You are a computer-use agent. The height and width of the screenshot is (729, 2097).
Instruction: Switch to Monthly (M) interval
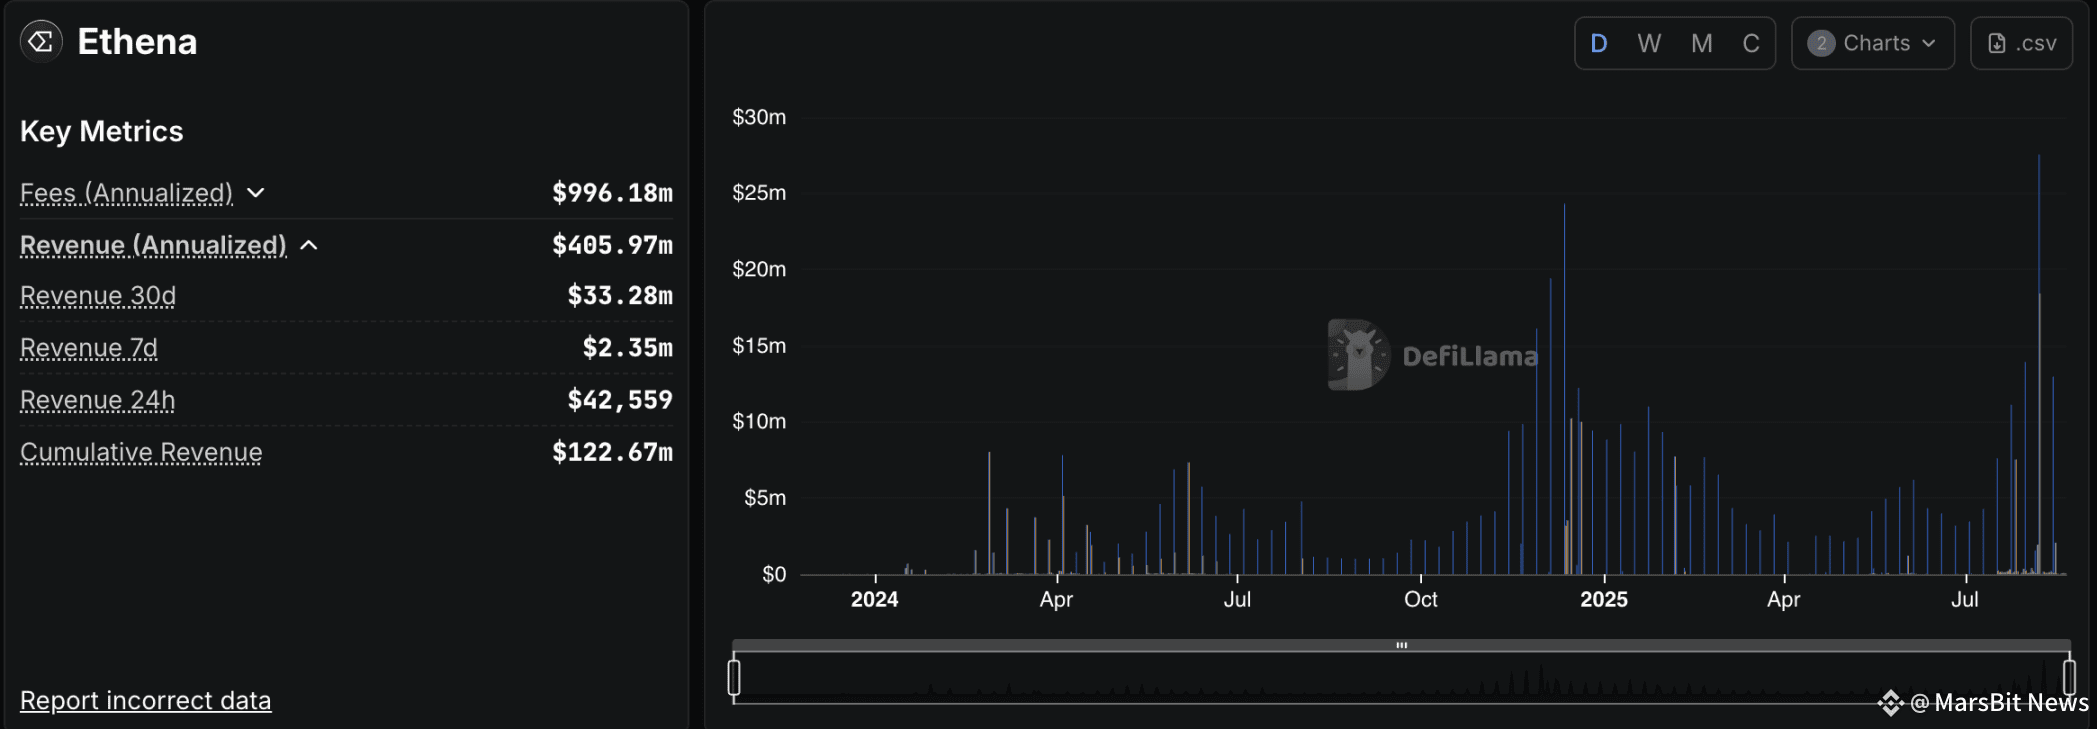(1702, 43)
